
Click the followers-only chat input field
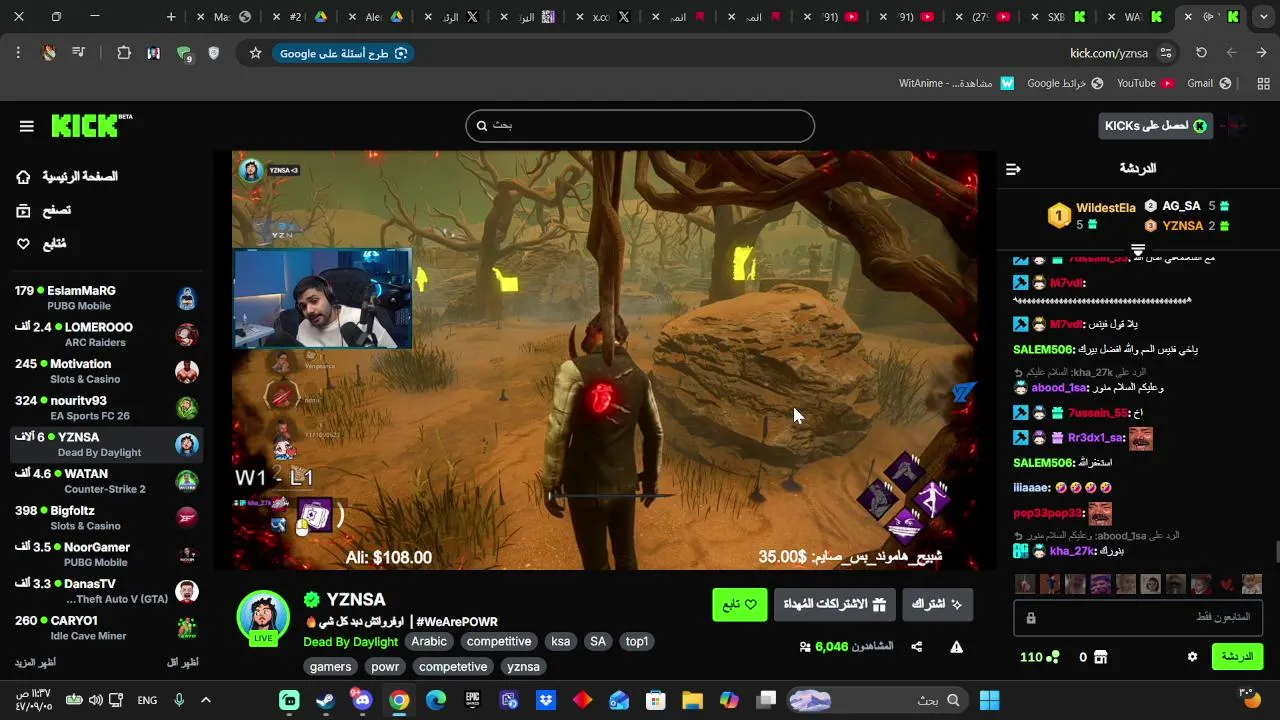click(x=1138, y=618)
